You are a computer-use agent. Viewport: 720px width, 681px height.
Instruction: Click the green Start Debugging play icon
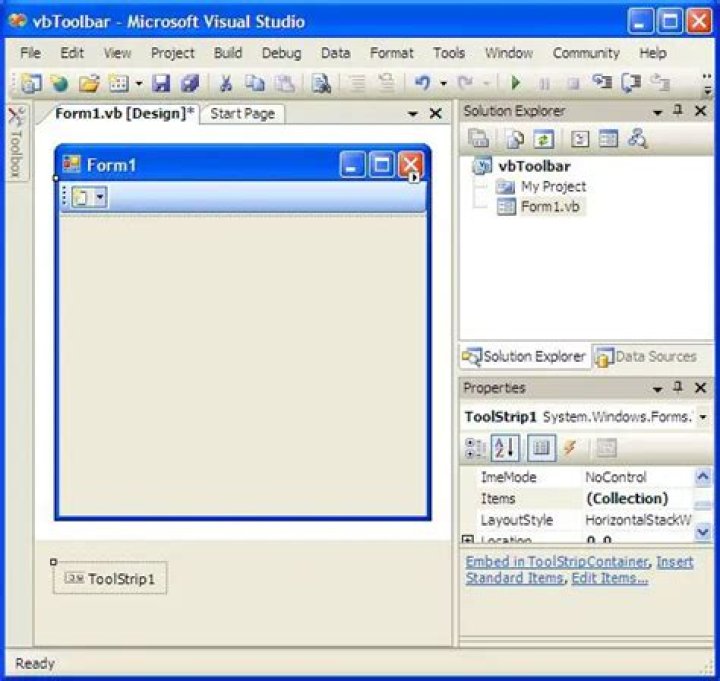[516, 83]
